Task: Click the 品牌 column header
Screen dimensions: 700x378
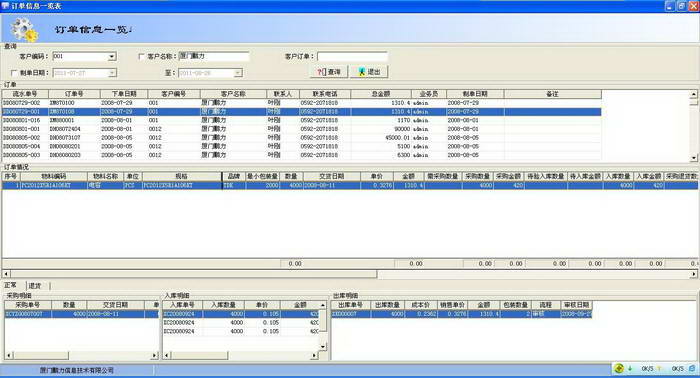Action: (x=234, y=176)
